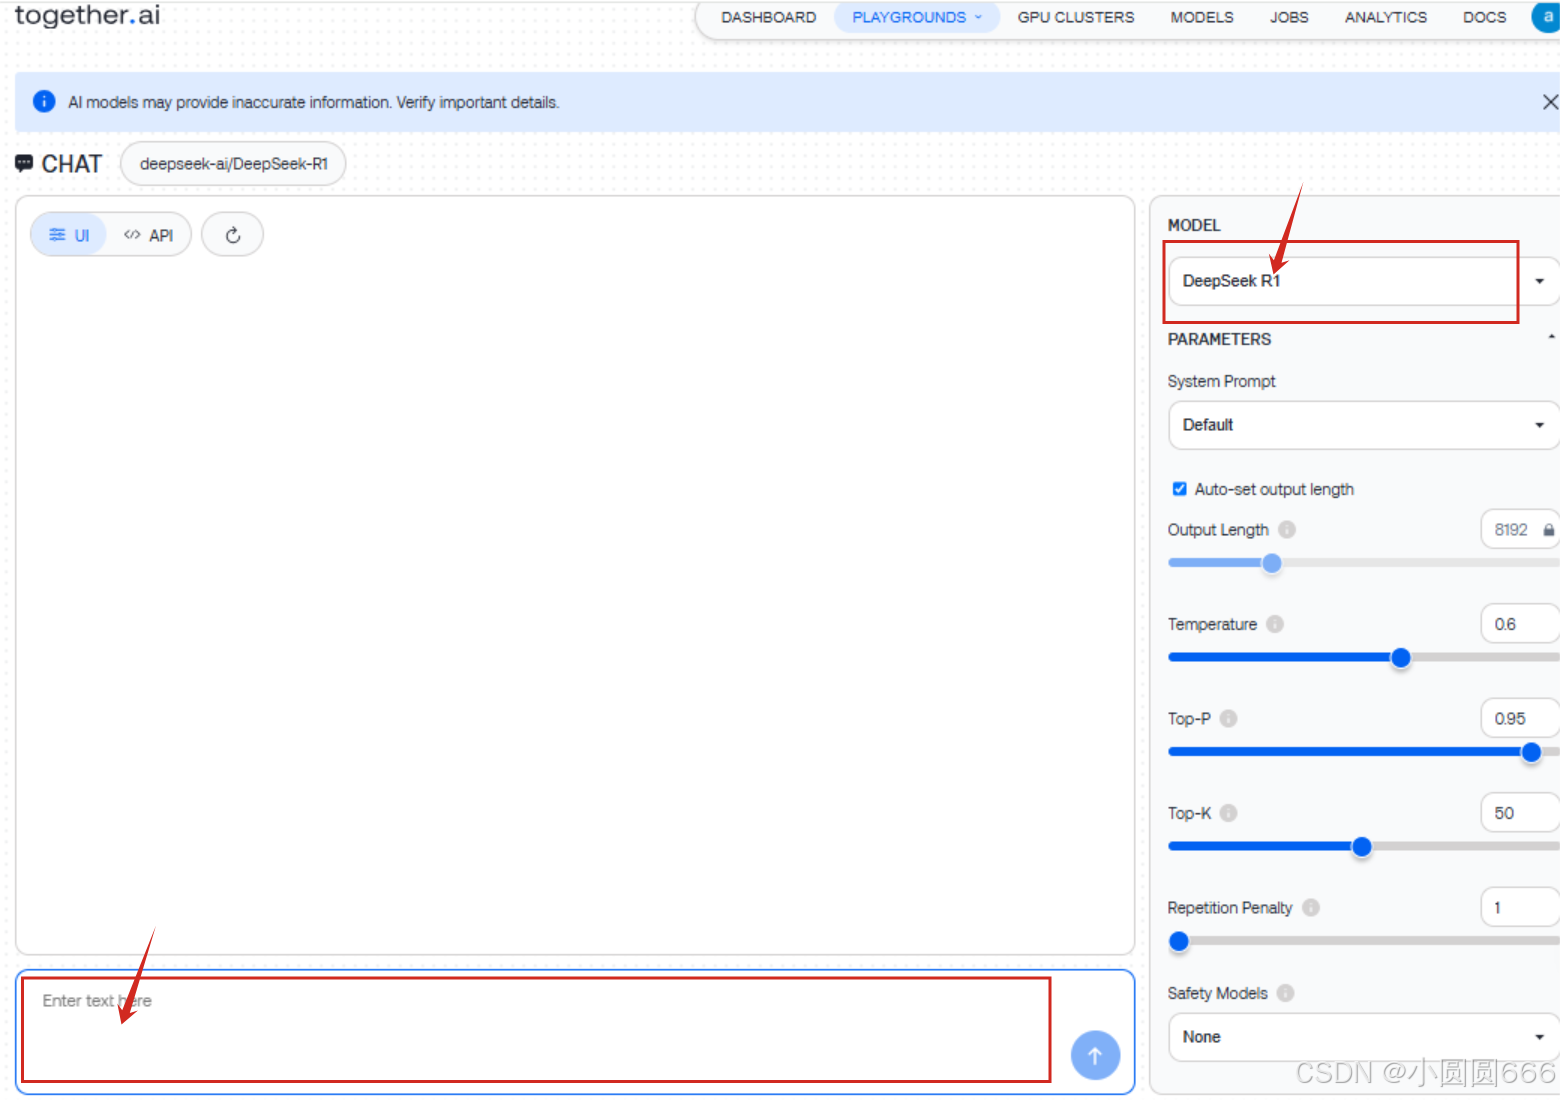Viewport: 1560px width, 1100px height.
Task: Click the Repetition Penalty slider handle
Action: pos(1179,941)
